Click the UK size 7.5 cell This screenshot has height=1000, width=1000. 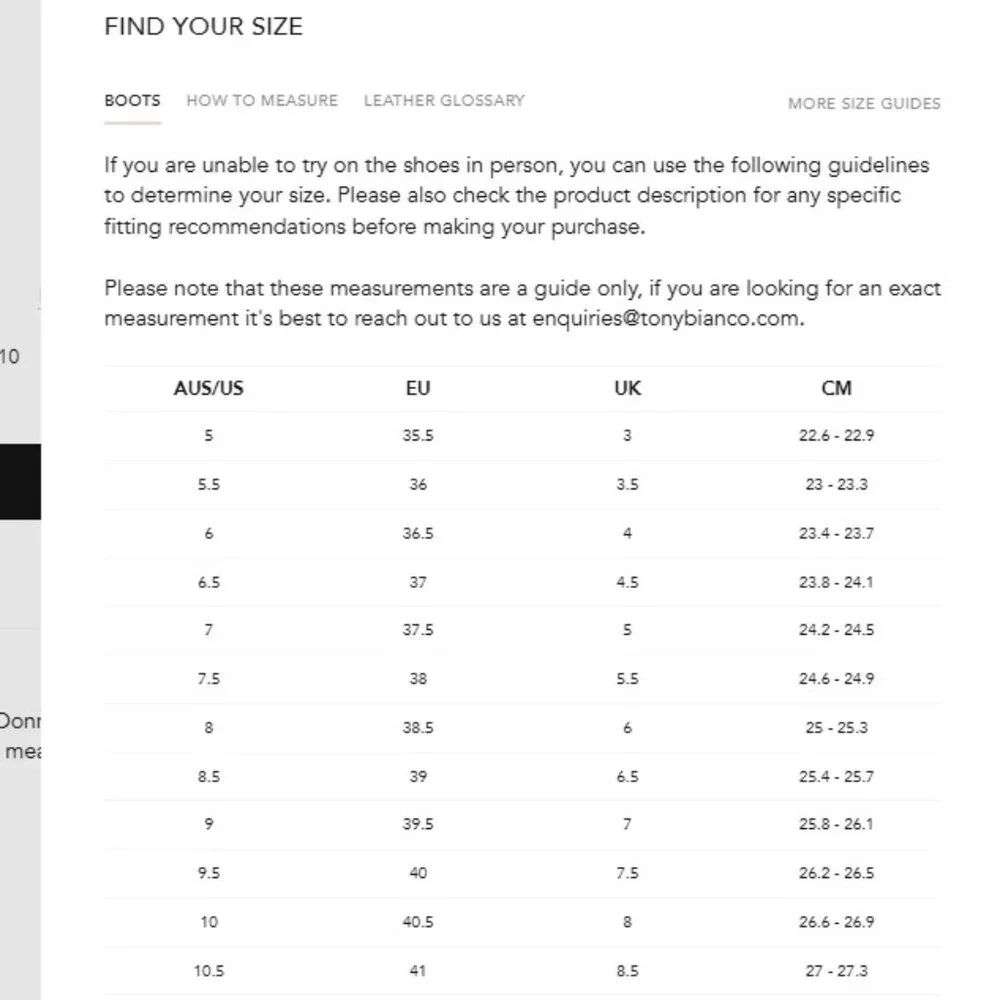click(627, 873)
